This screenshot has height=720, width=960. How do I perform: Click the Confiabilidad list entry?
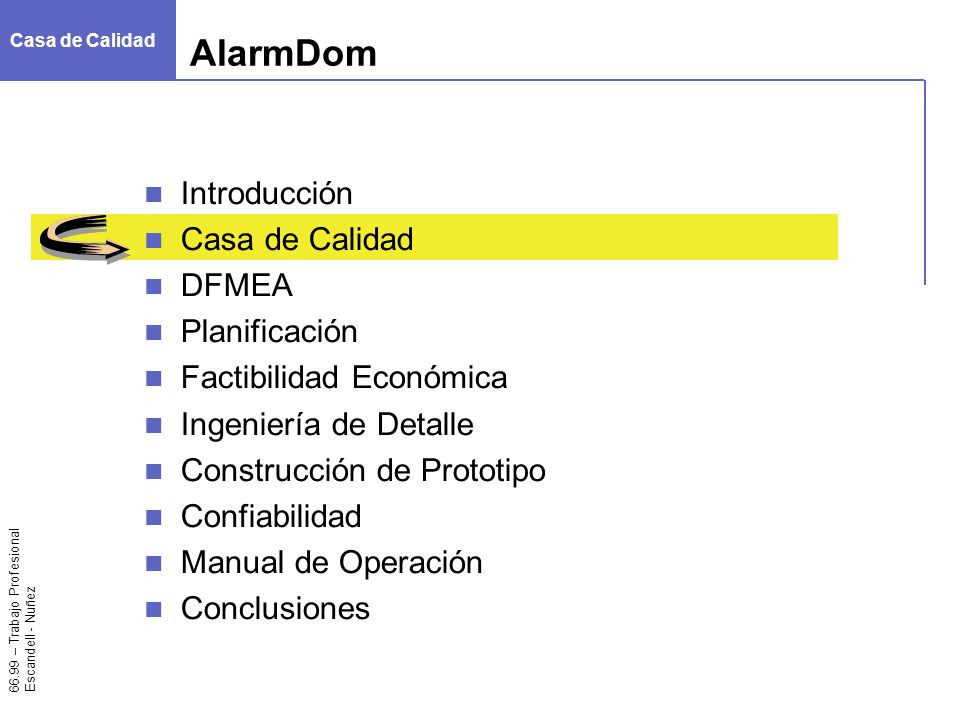click(271, 516)
